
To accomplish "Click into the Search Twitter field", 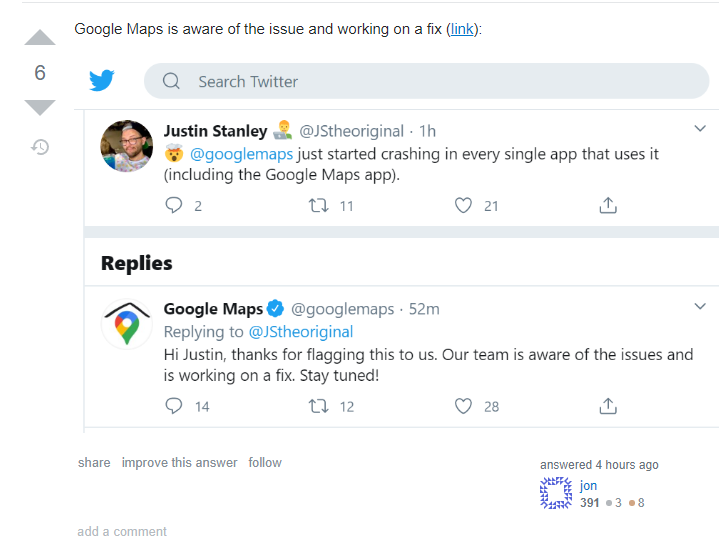I will (x=426, y=81).
